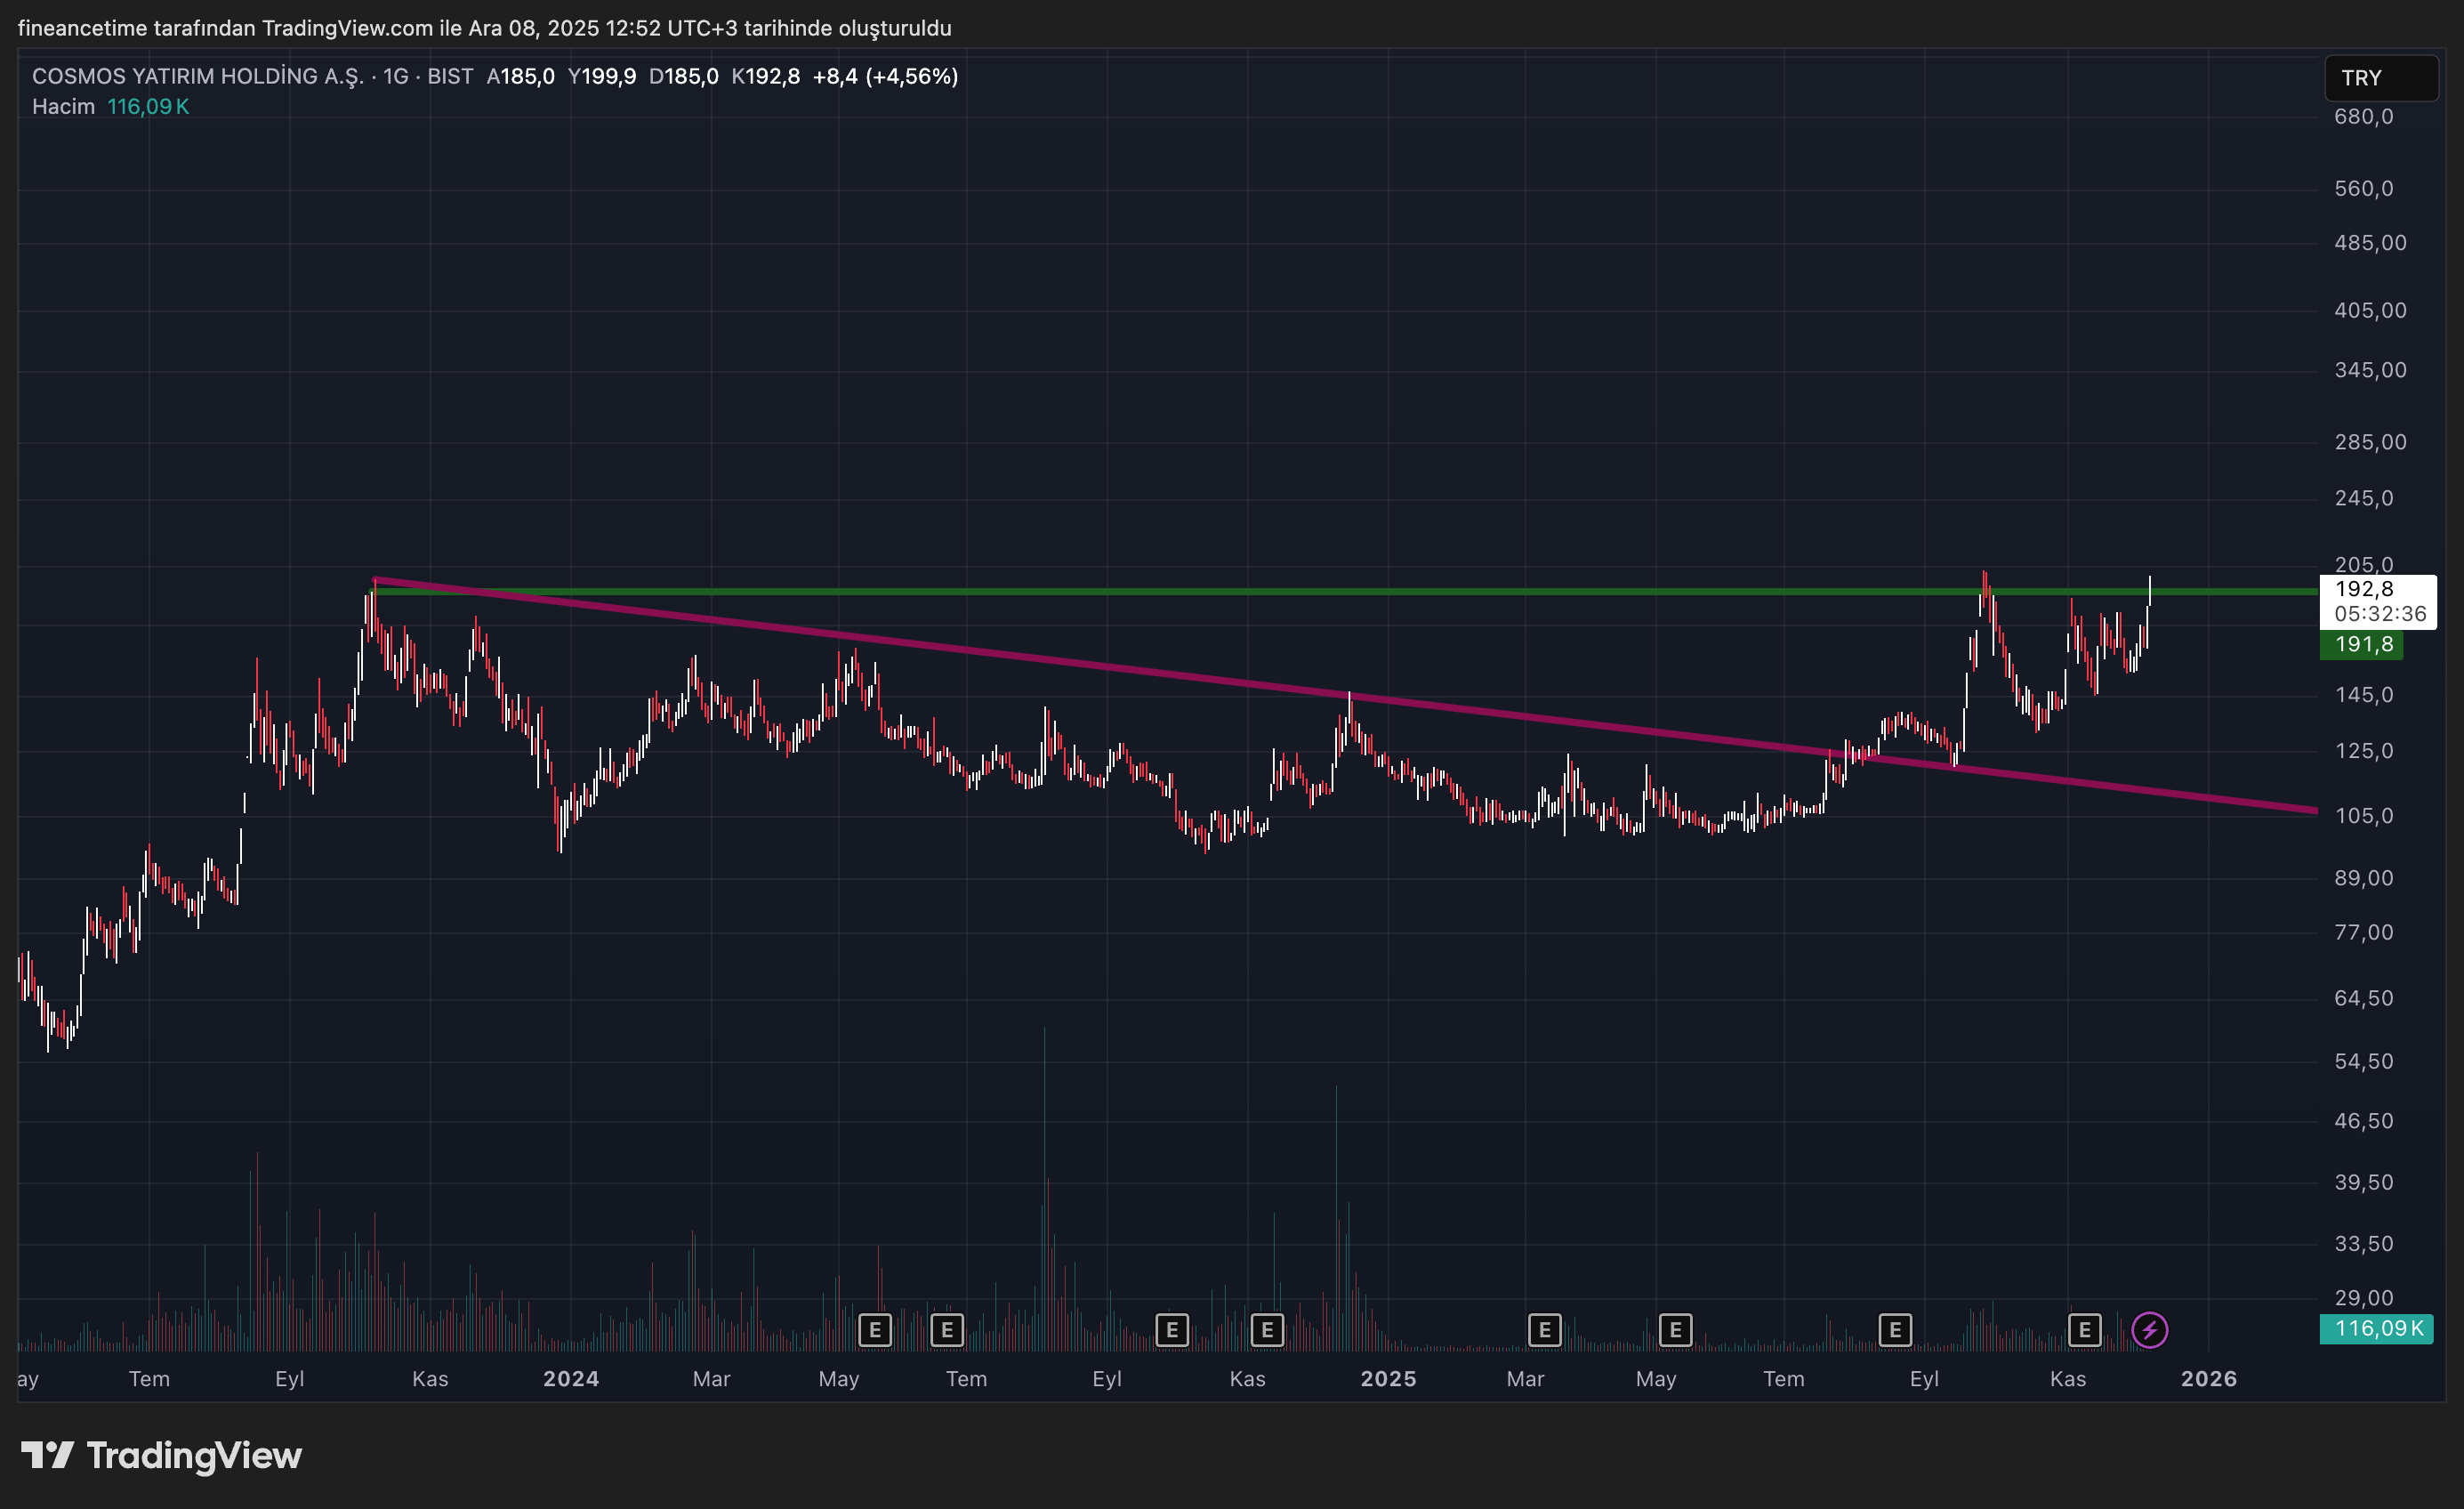The height and width of the screenshot is (1509, 2464).
Task: Click the 2024 year label on the timeline
Action: 570,1378
